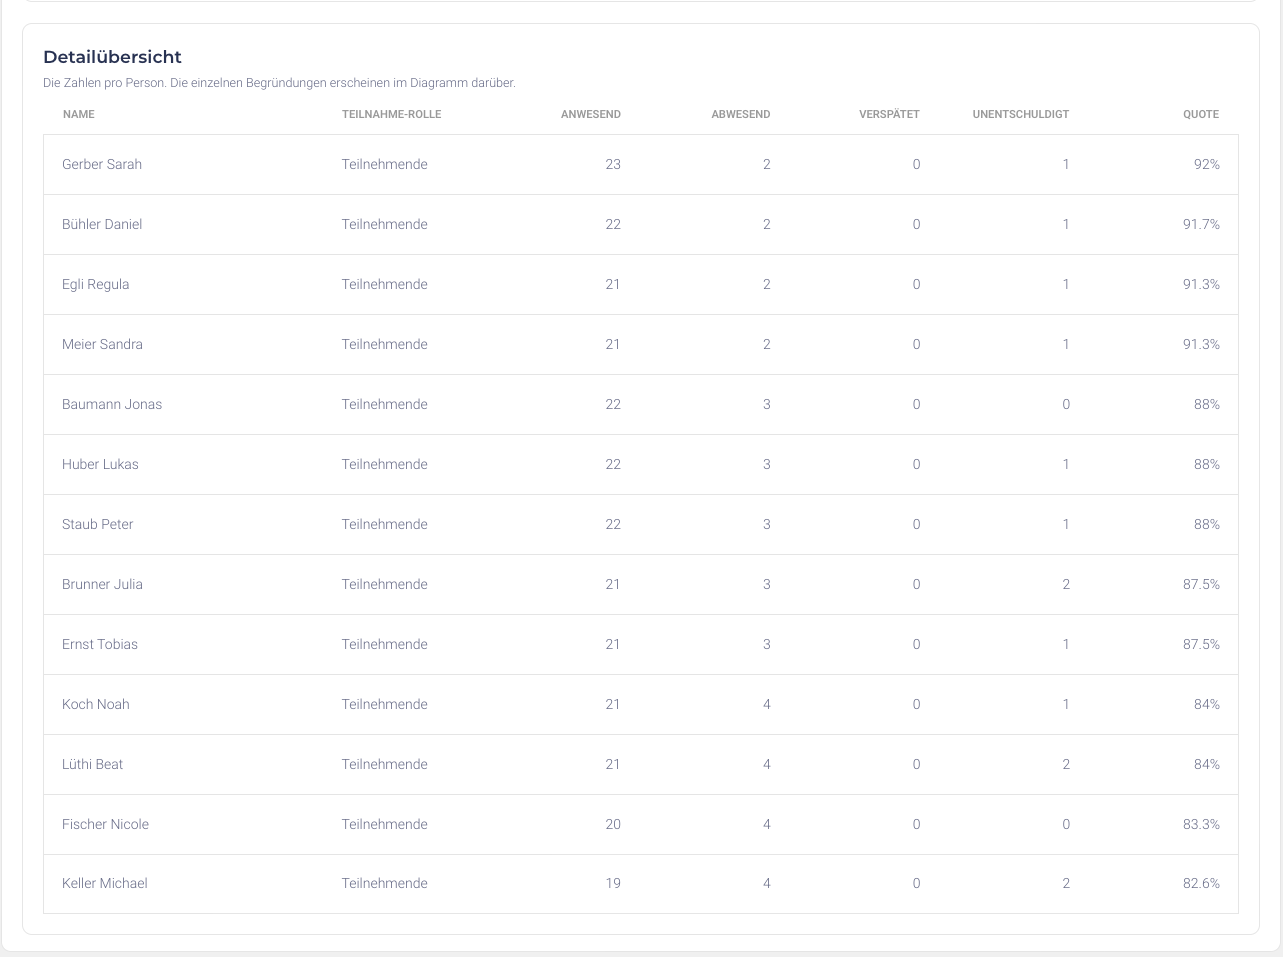Click Staub Peter's Verspätet value 0
The image size is (1283, 957).
(916, 524)
